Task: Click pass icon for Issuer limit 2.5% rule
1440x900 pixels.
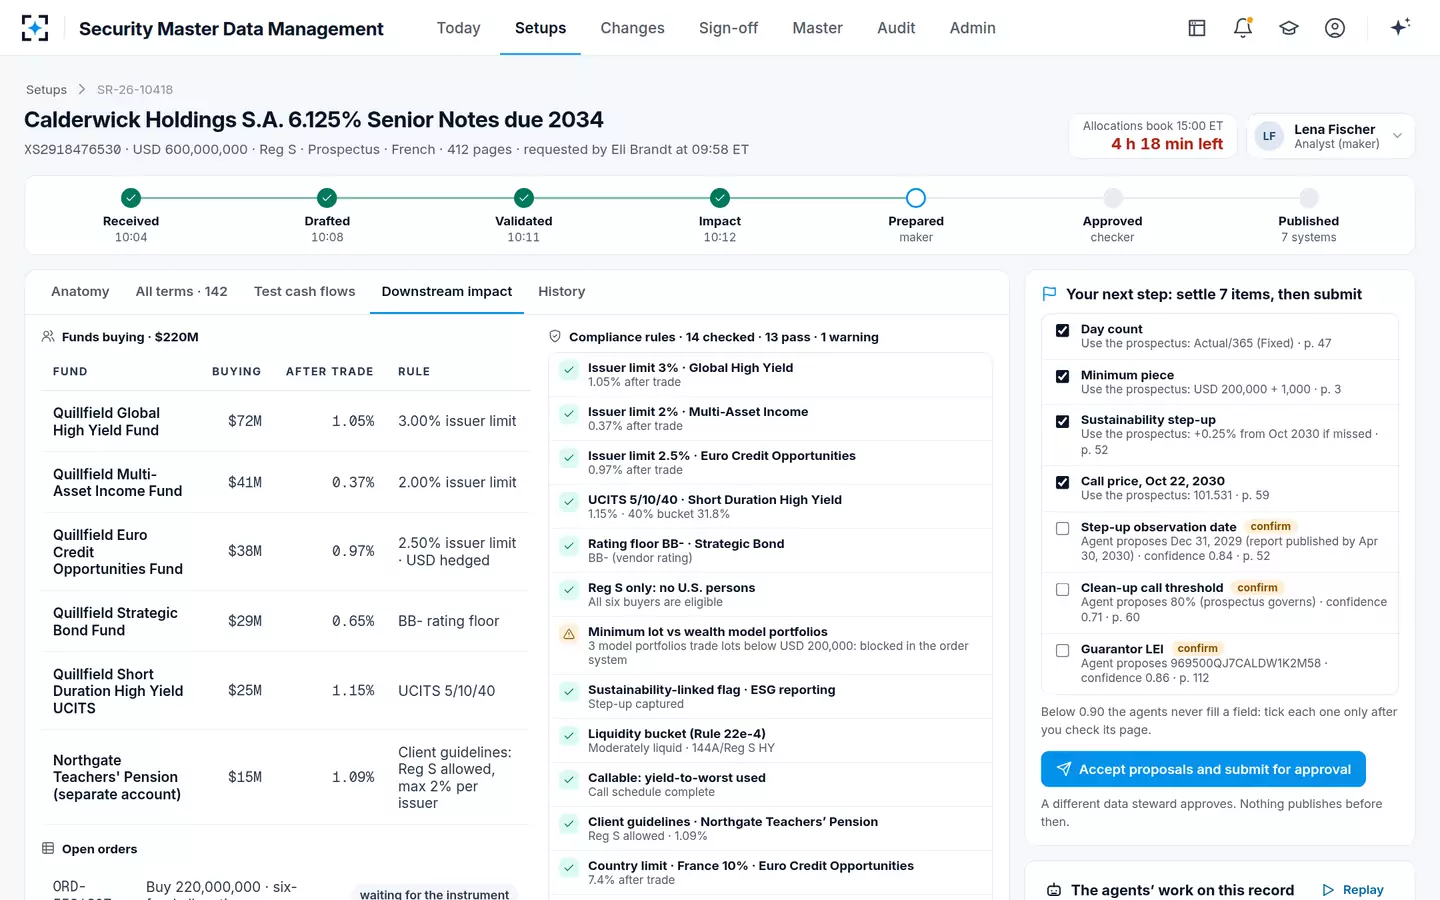Action: (569, 458)
